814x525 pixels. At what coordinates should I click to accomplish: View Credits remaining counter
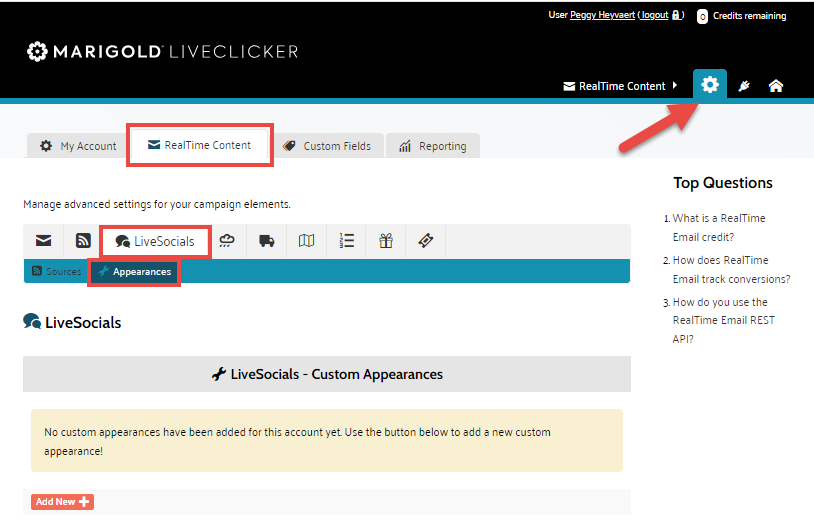click(741, 16)
